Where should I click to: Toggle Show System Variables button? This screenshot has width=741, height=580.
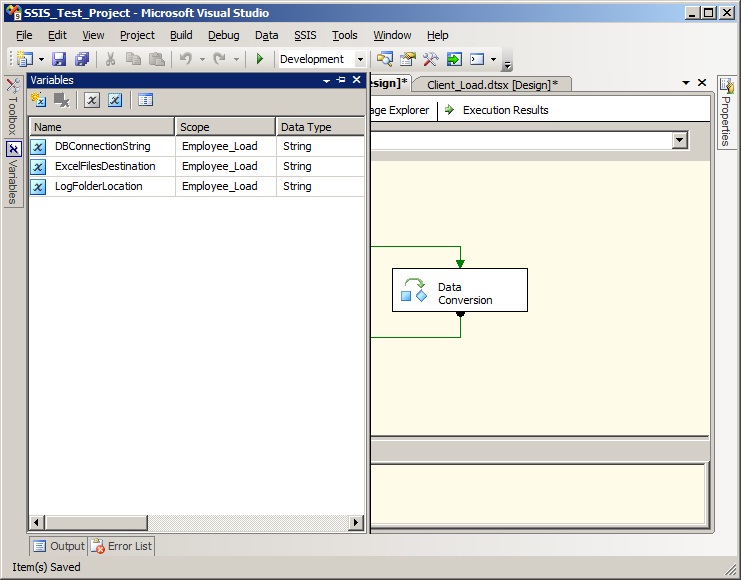click(x=91, y=100)
